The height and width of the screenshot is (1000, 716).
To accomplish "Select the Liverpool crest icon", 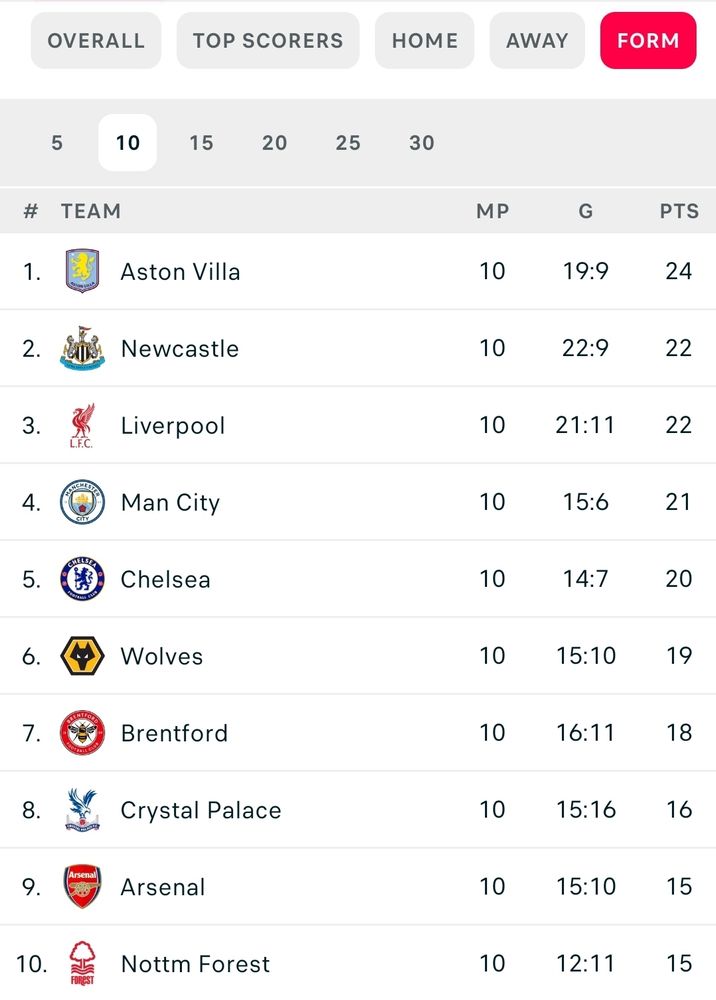I will (82, 425).
